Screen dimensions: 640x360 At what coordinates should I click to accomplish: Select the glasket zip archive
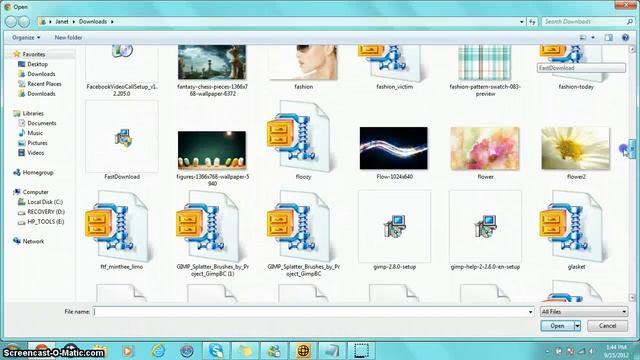point(576,229)
